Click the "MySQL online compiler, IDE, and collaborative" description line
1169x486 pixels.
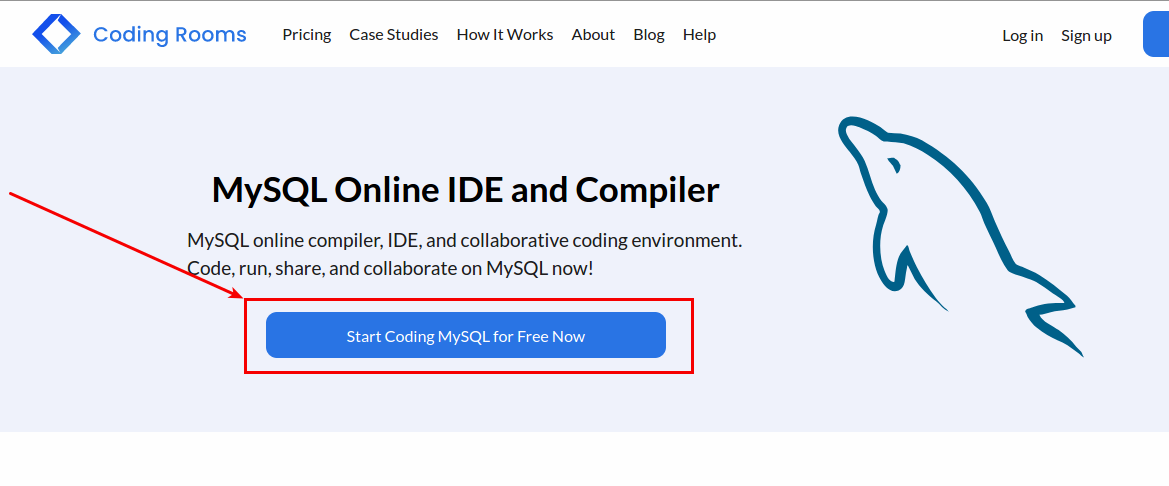pos(465,241)
